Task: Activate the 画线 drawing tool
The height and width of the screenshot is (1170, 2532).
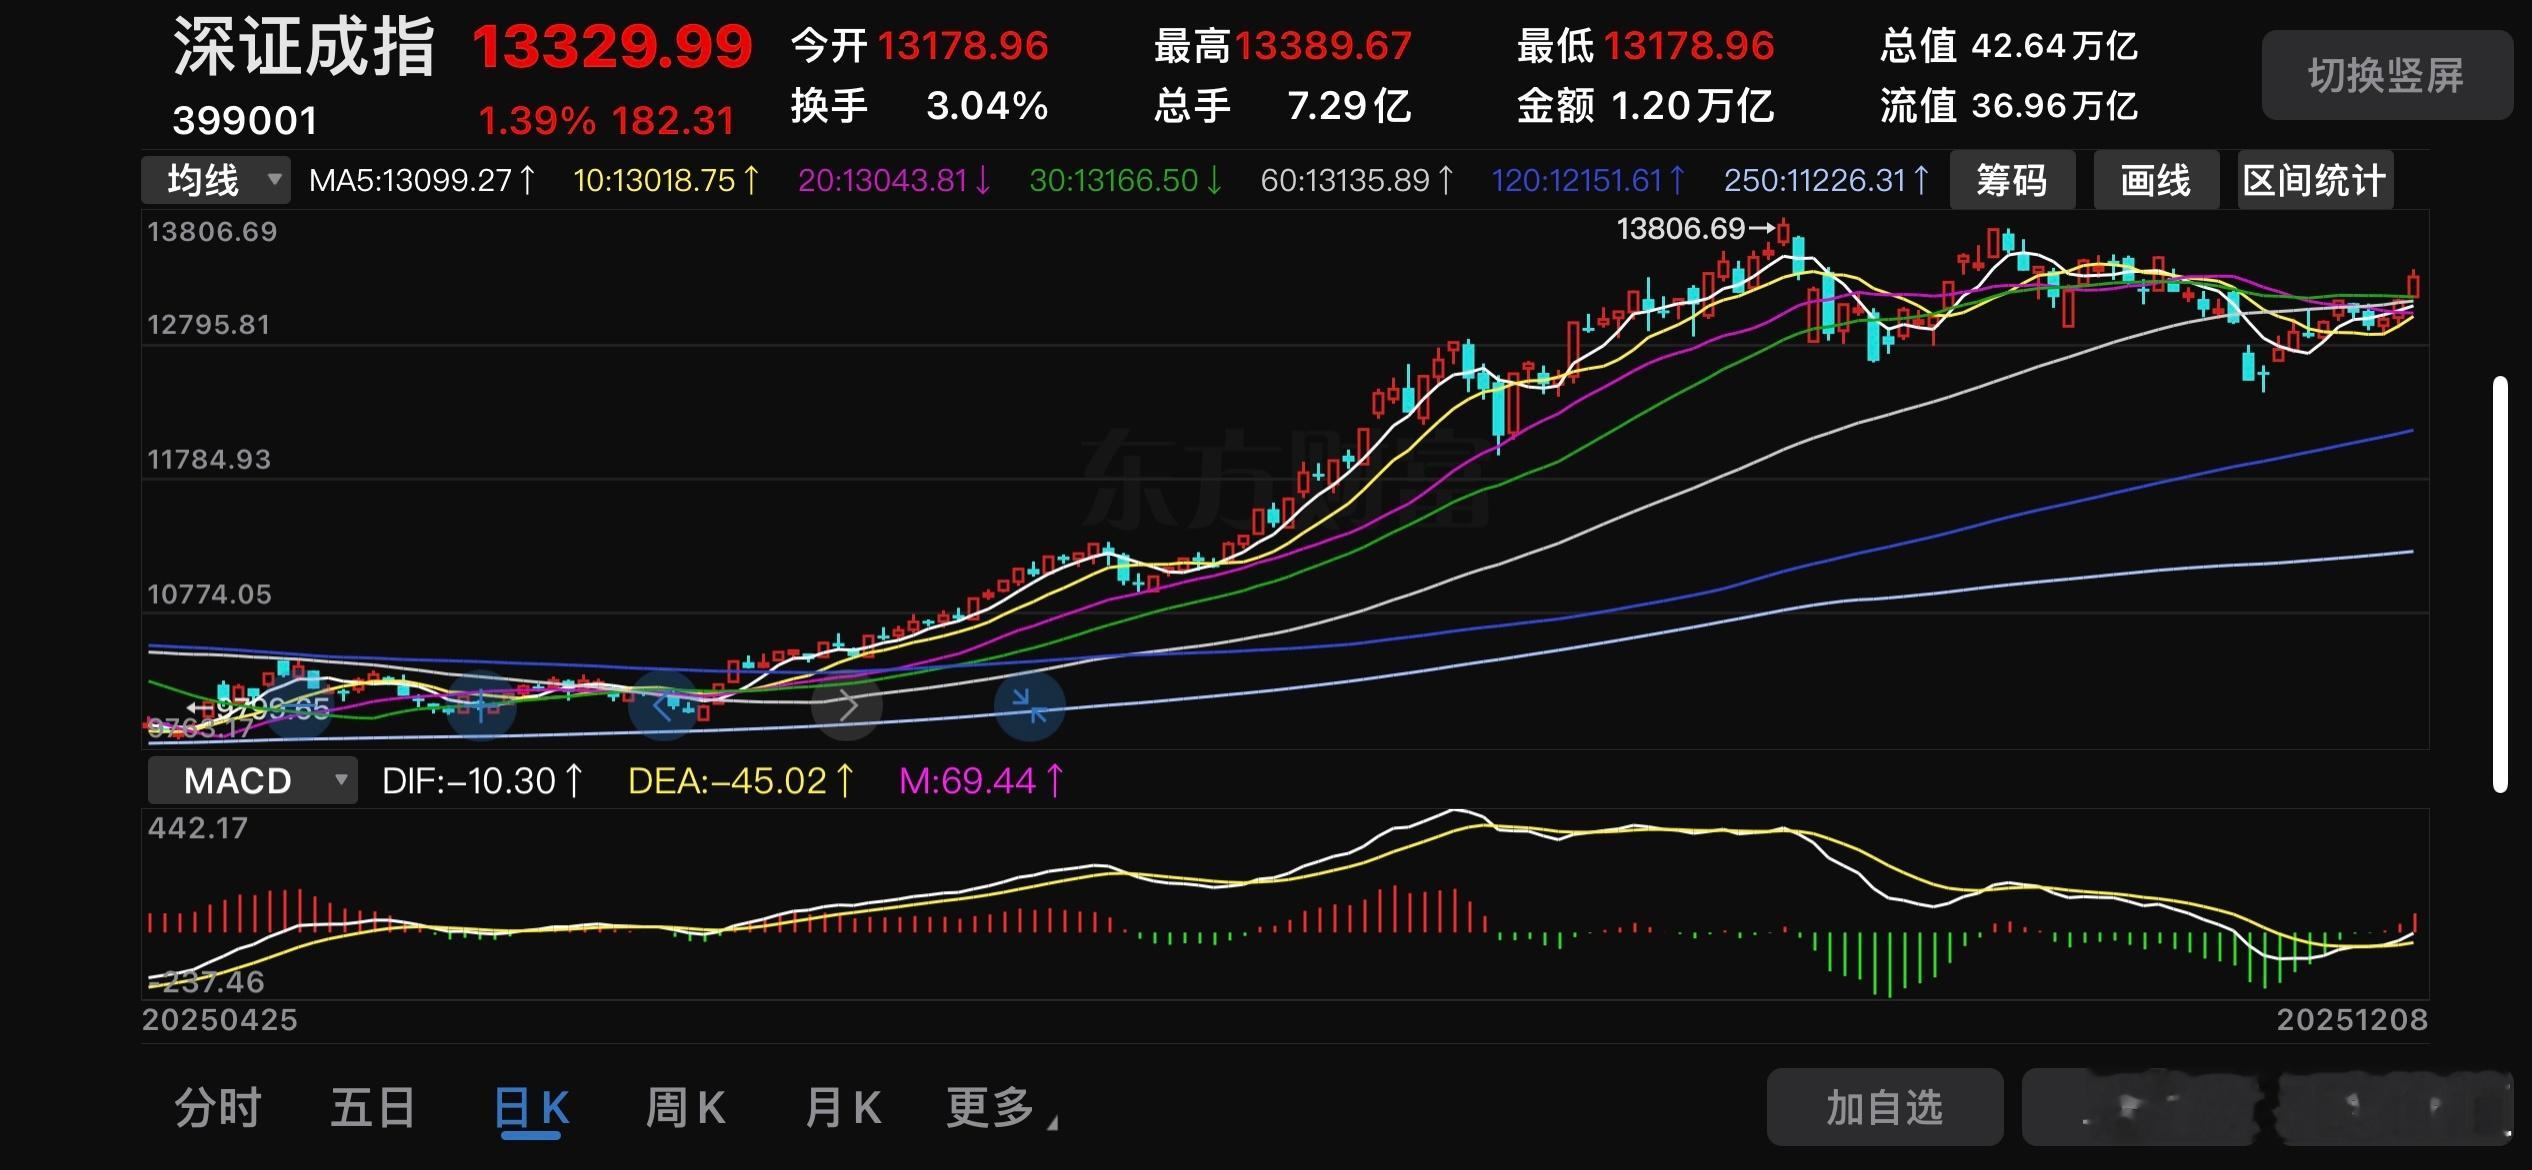Action: pyautogui.click(x=2156, y=180)
